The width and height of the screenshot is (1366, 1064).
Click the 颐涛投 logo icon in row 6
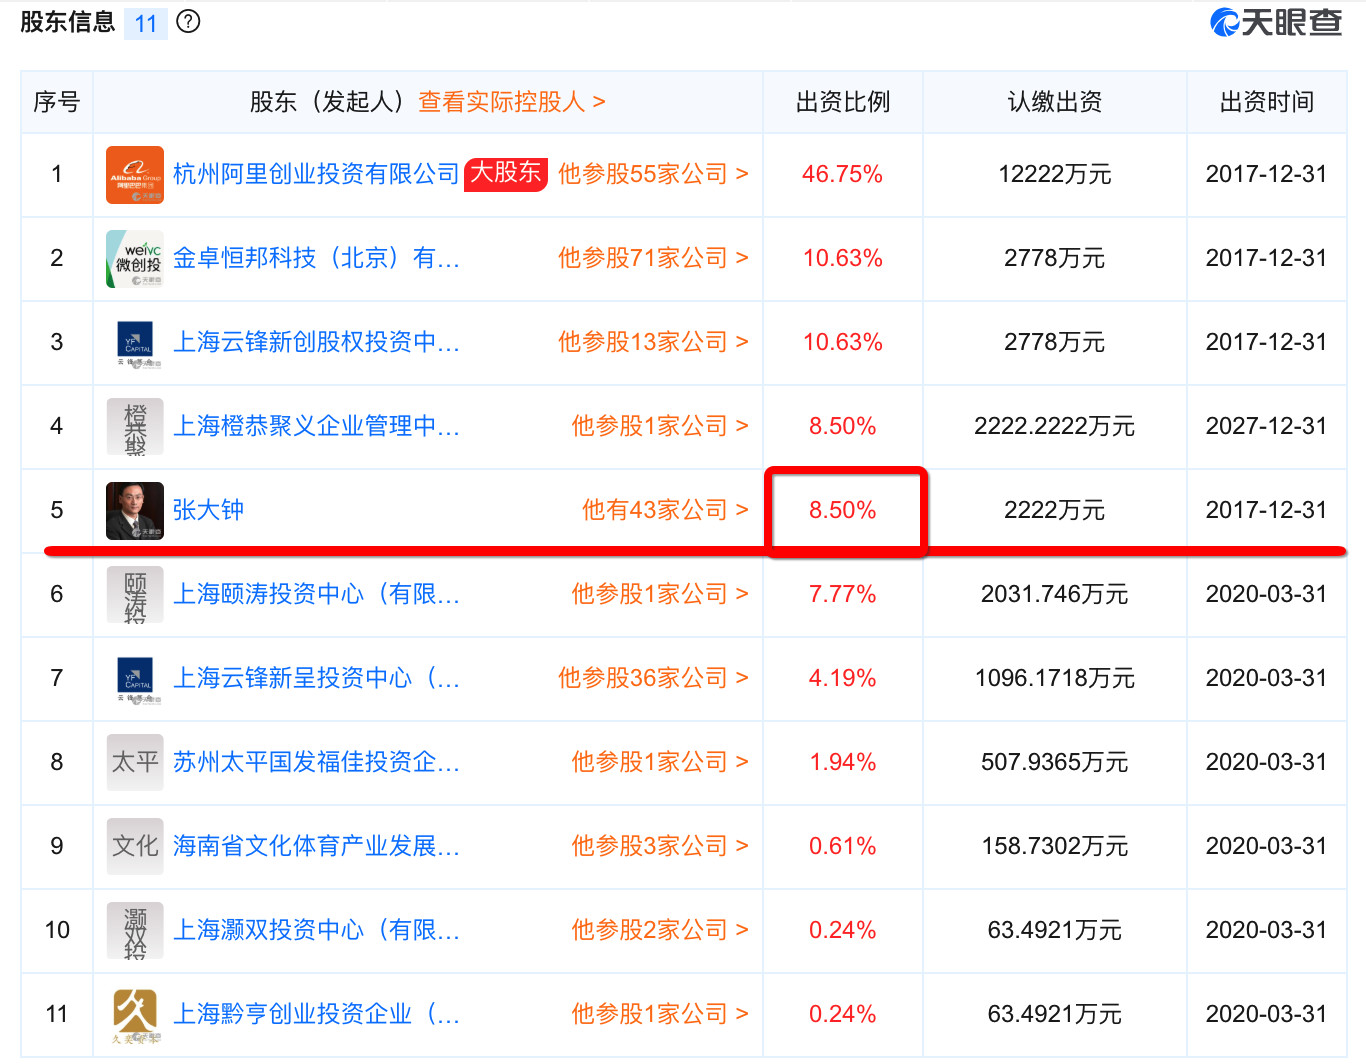(135, 594)
